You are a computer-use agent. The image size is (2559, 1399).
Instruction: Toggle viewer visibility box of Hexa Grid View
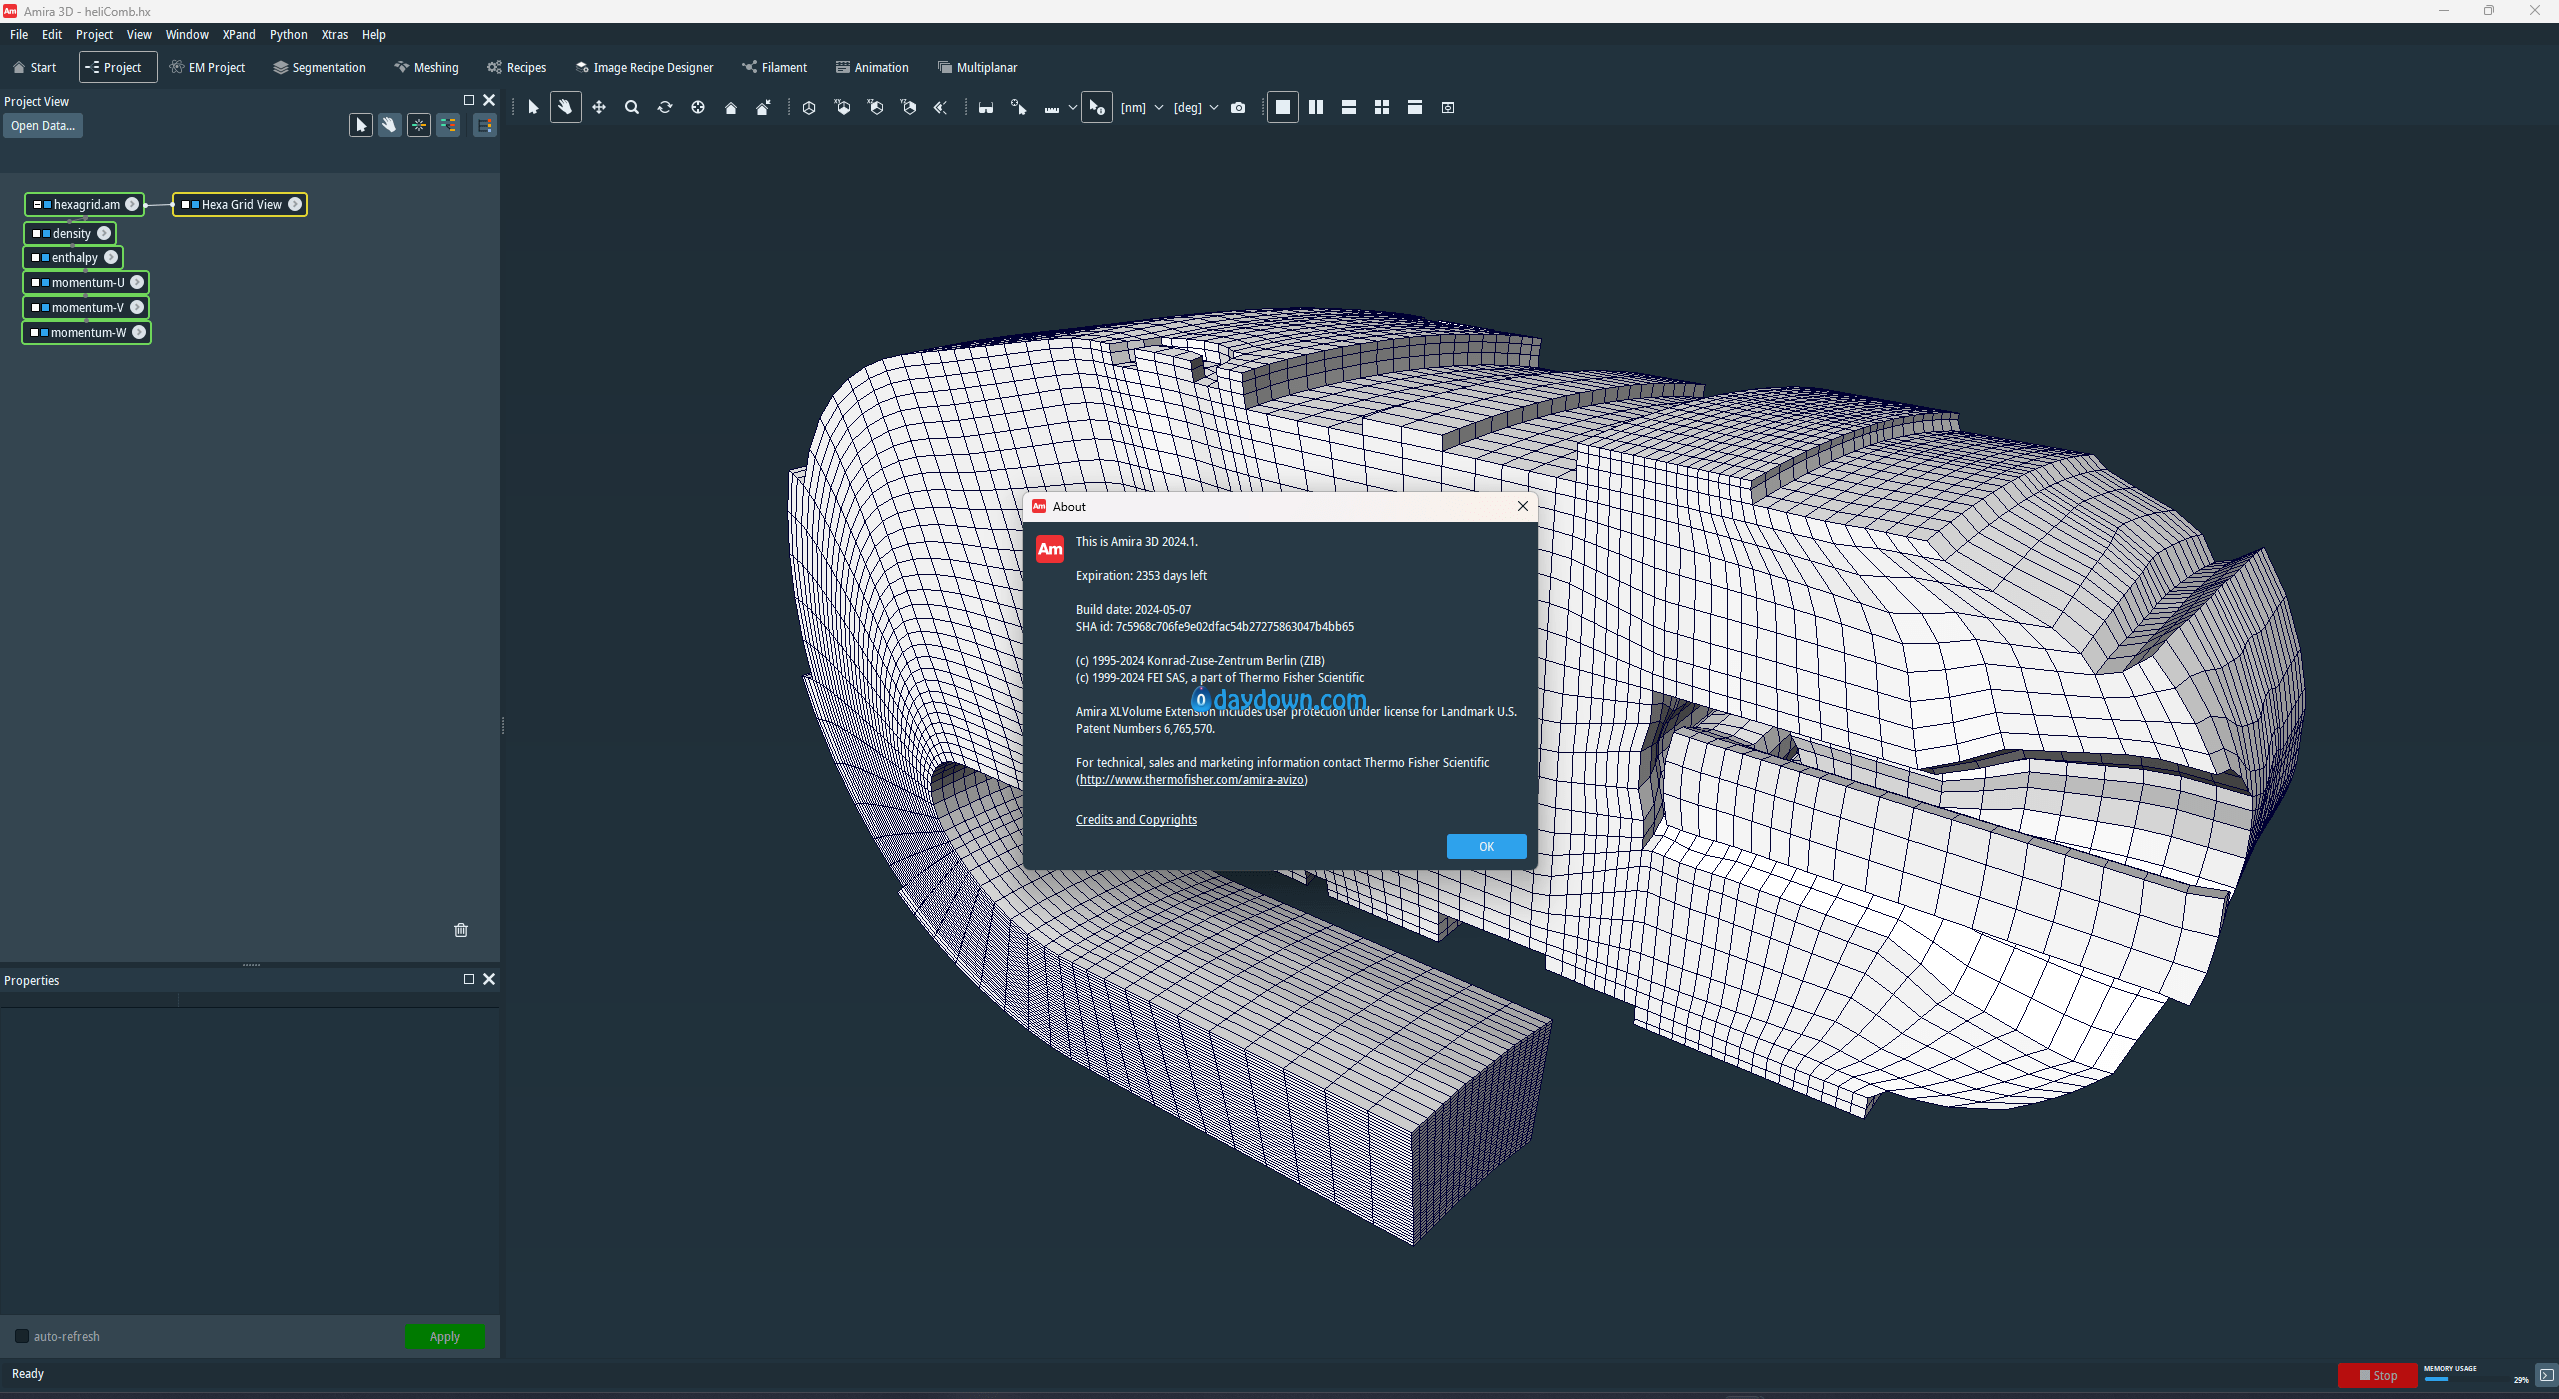click(186, 204)
